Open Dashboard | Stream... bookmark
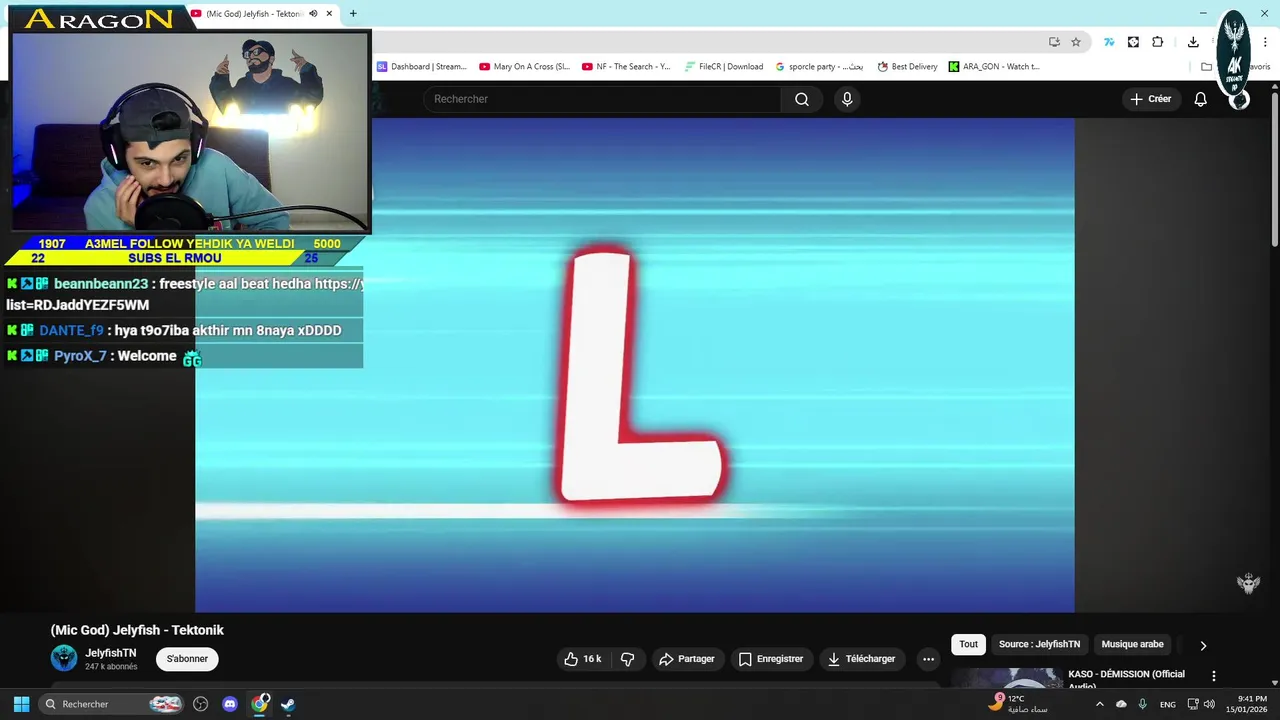The width and height of the screenshot is (1280, 720). 422,67
